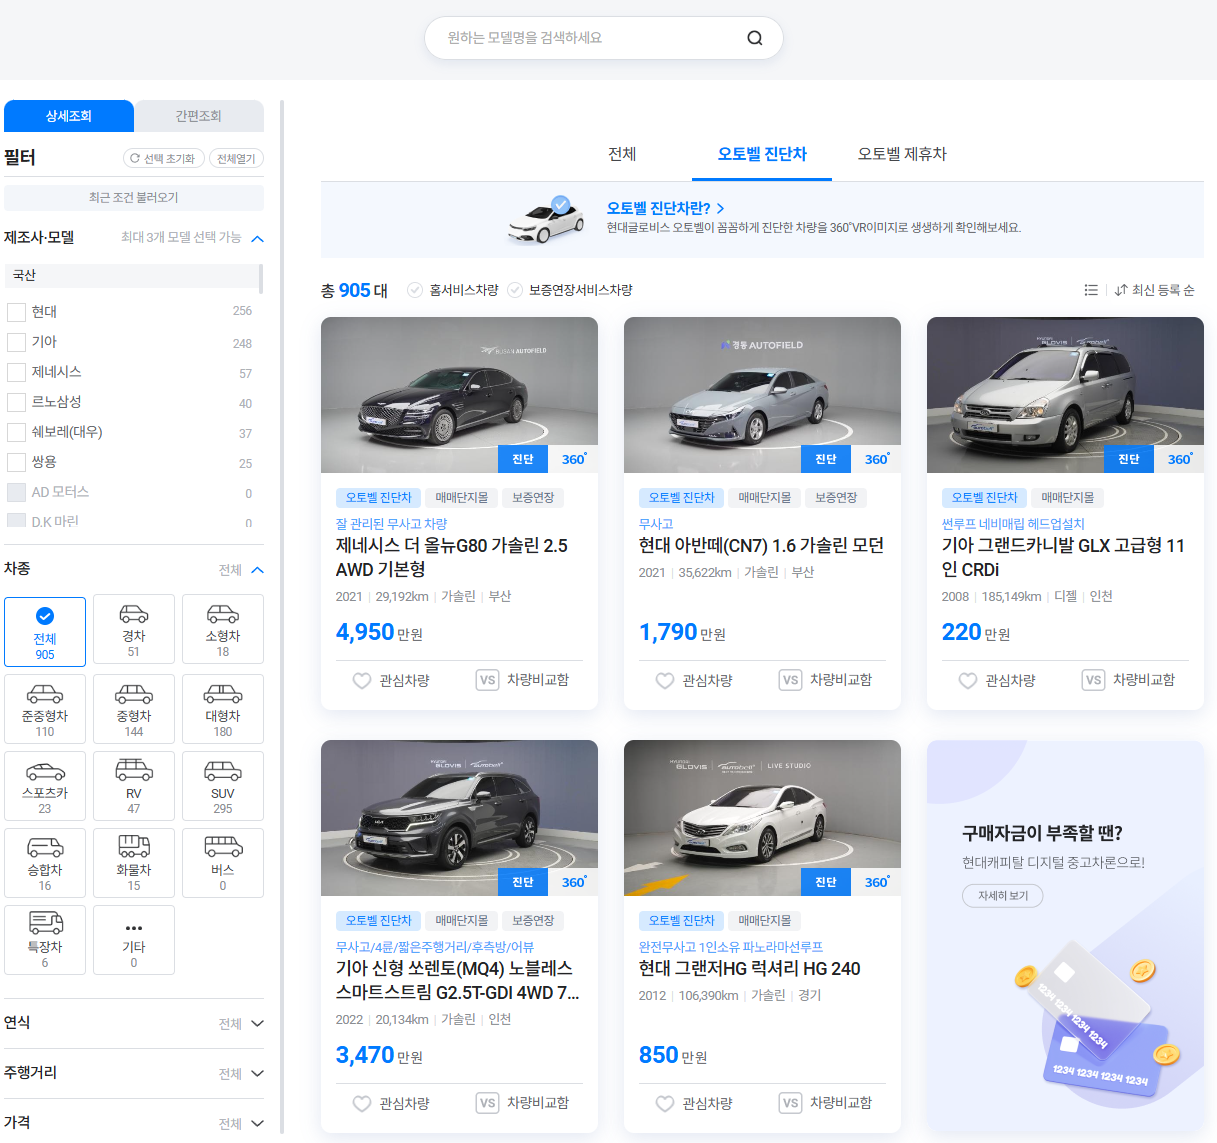Expand the 주행거리 filter section

134,1073
